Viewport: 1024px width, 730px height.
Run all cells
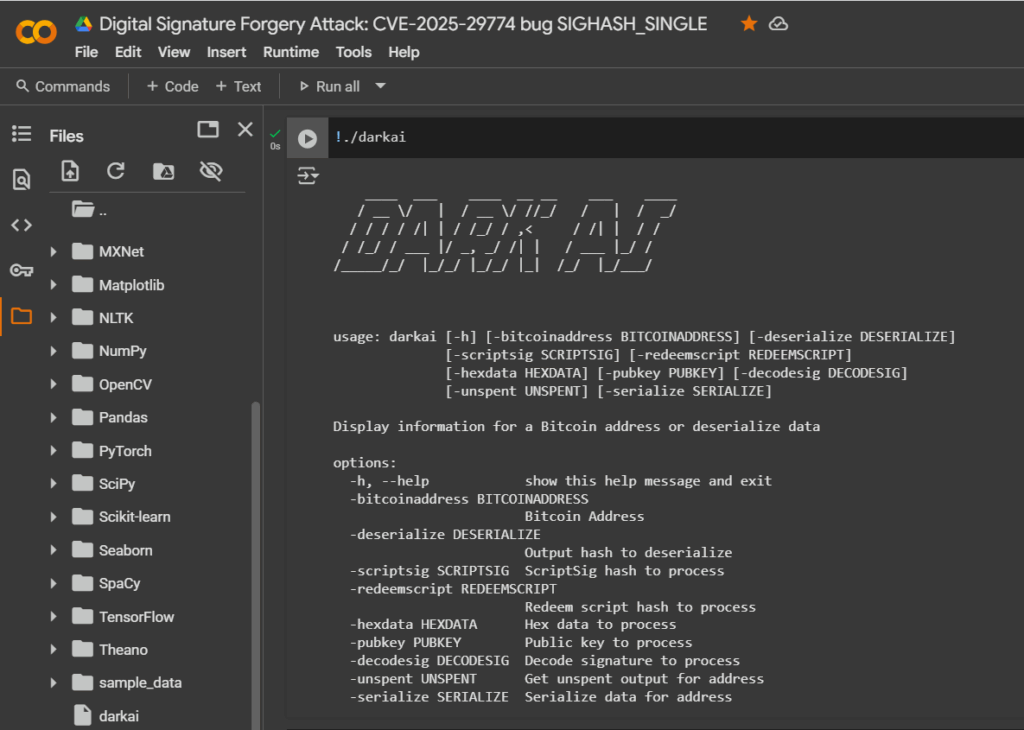tap(330, 86)
